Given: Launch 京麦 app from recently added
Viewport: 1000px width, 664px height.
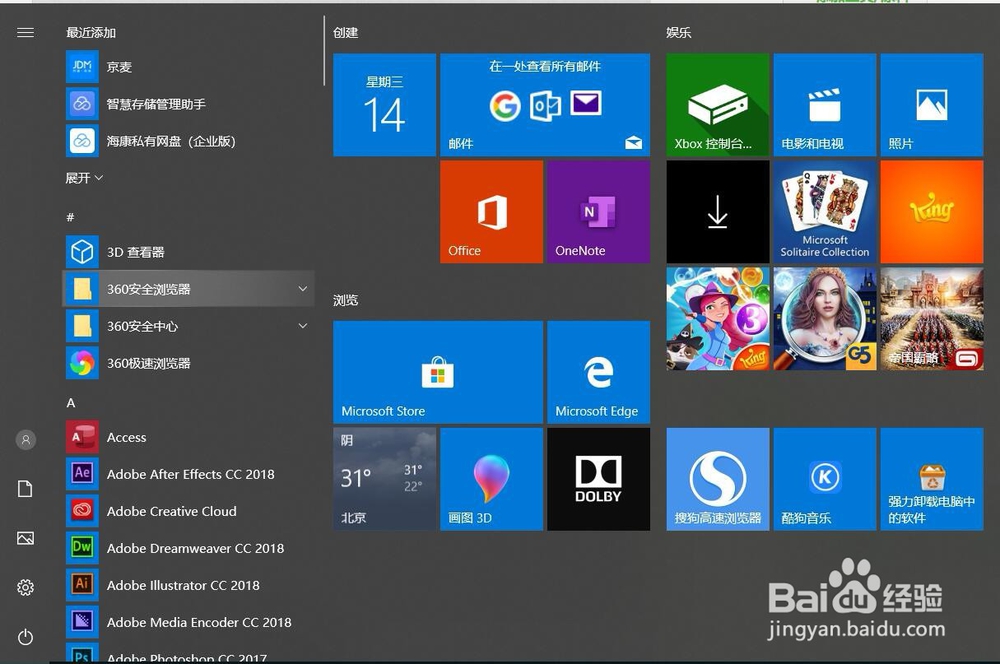Looking at the screenshot, I should (x=190, y=67).
